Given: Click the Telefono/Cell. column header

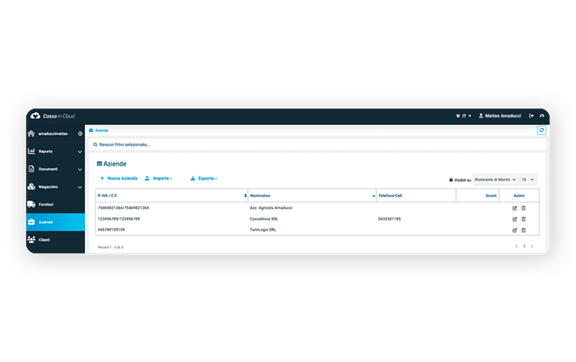Looking at the screenshot, I should 416,196.
